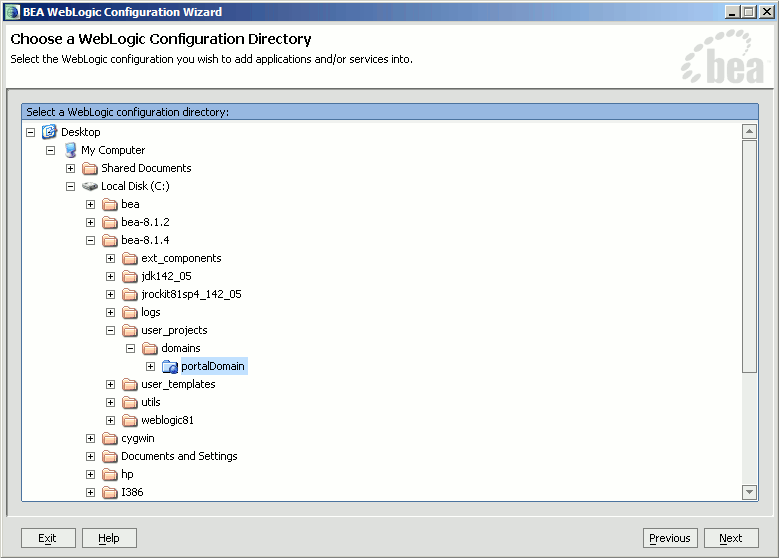
Task: Click the bea folder icon
Action: click(110, 204)
